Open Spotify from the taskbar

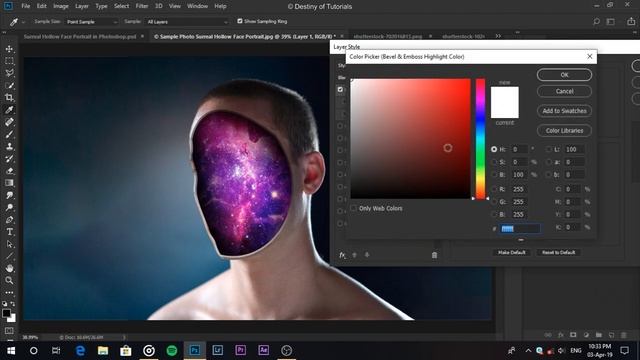pyautogui.click(x=172, y=351)
